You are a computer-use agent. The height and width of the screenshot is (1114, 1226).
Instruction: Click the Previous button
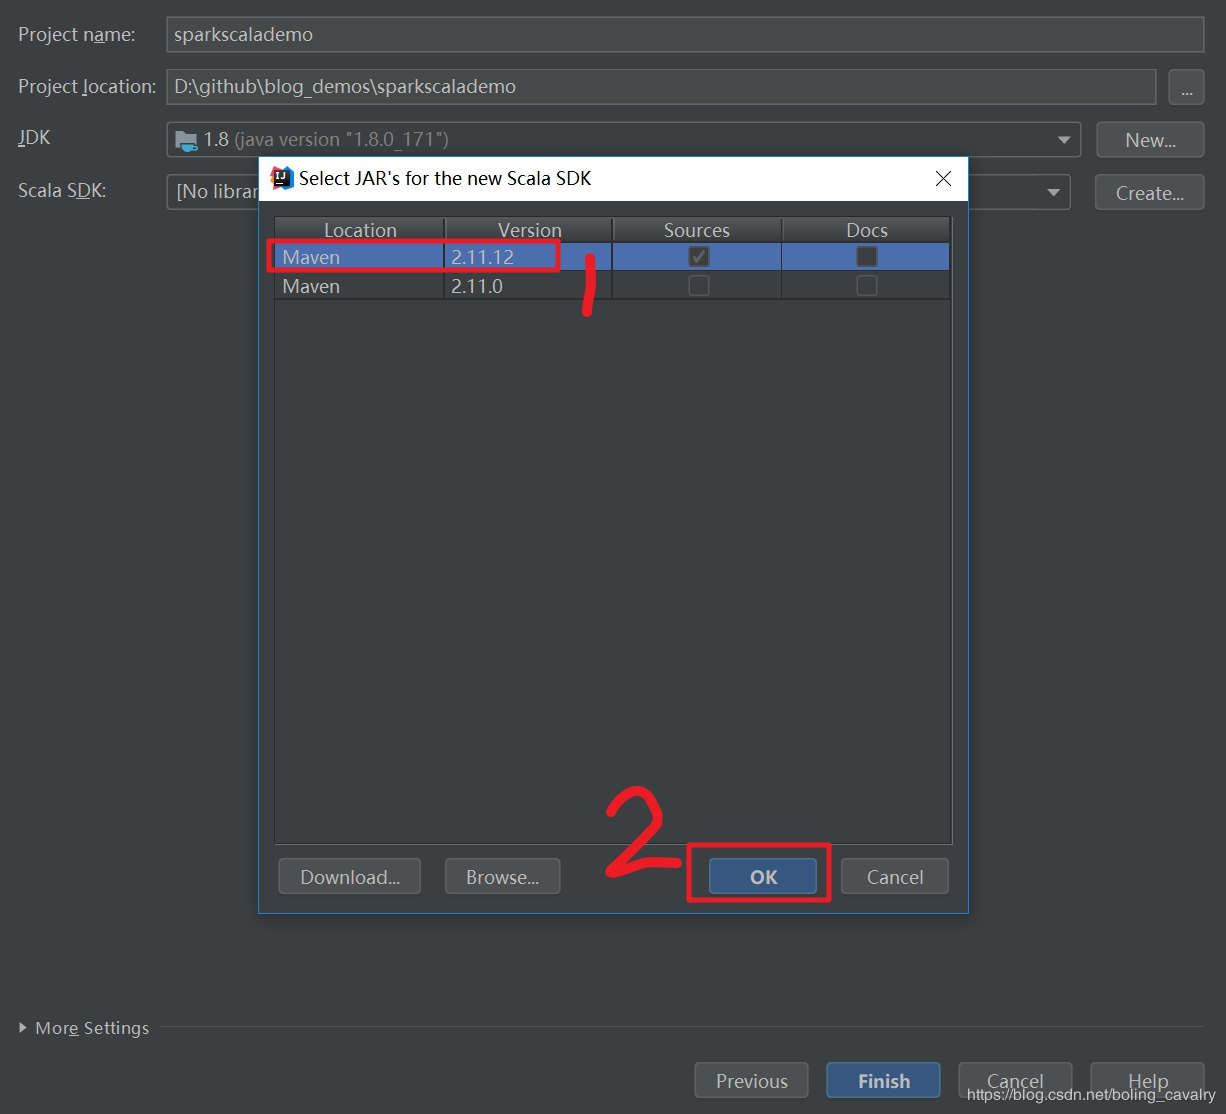click(751, 1081)
